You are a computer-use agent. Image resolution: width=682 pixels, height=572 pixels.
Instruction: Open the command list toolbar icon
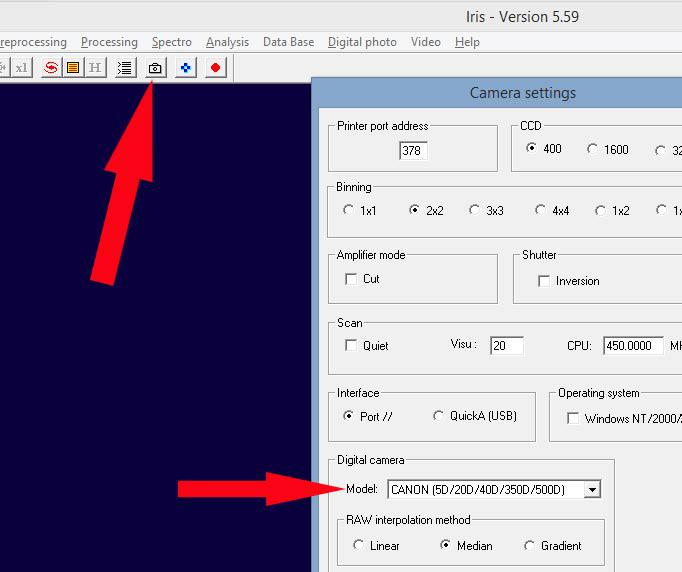[x=125, y=68]
